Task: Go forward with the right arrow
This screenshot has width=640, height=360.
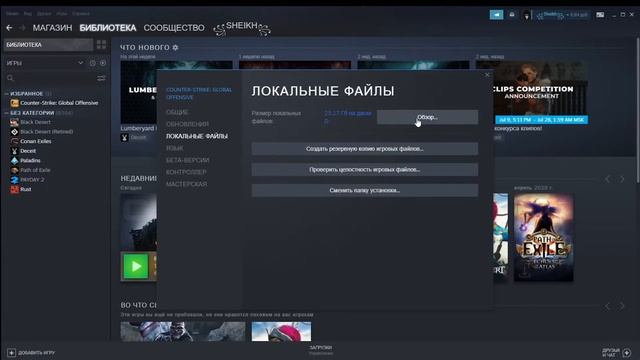Action: (22, 28)
